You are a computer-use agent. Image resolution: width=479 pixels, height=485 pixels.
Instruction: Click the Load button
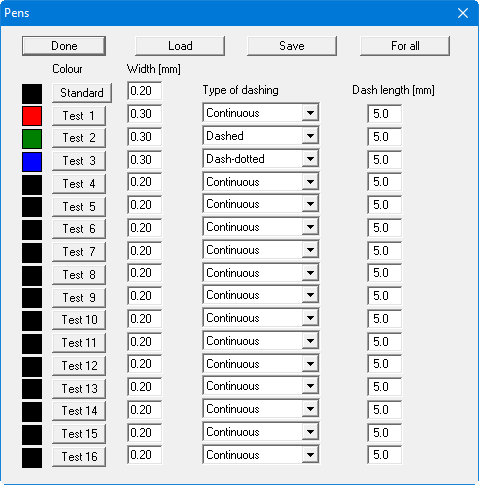[180, 46]
